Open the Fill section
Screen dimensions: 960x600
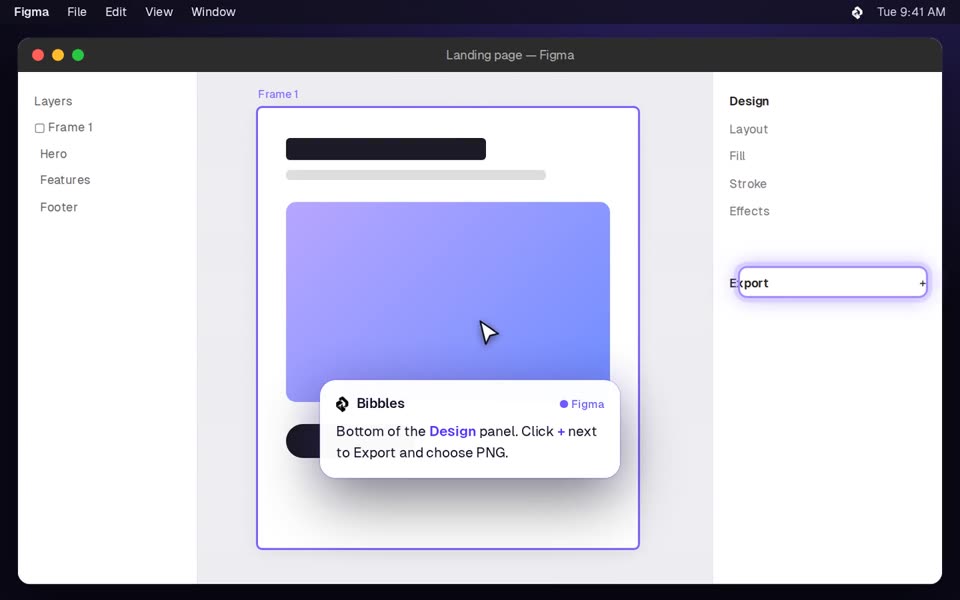737,156
